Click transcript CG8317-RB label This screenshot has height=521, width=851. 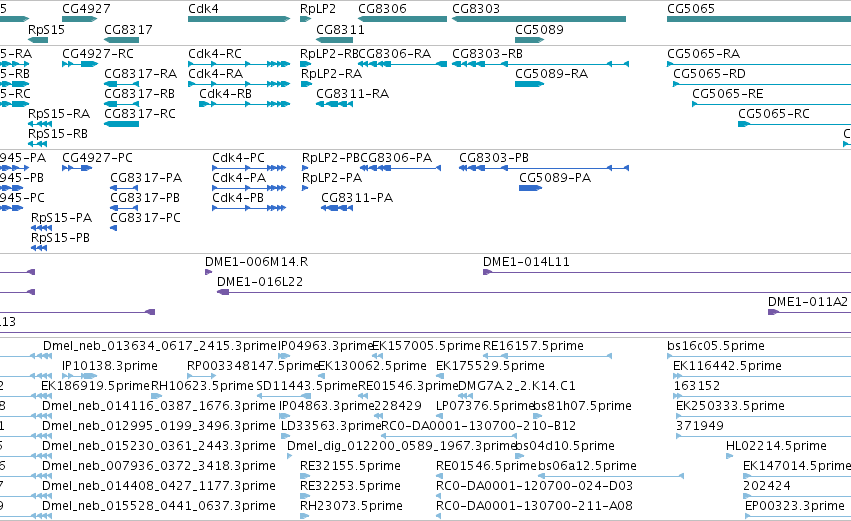coord(139,94)
